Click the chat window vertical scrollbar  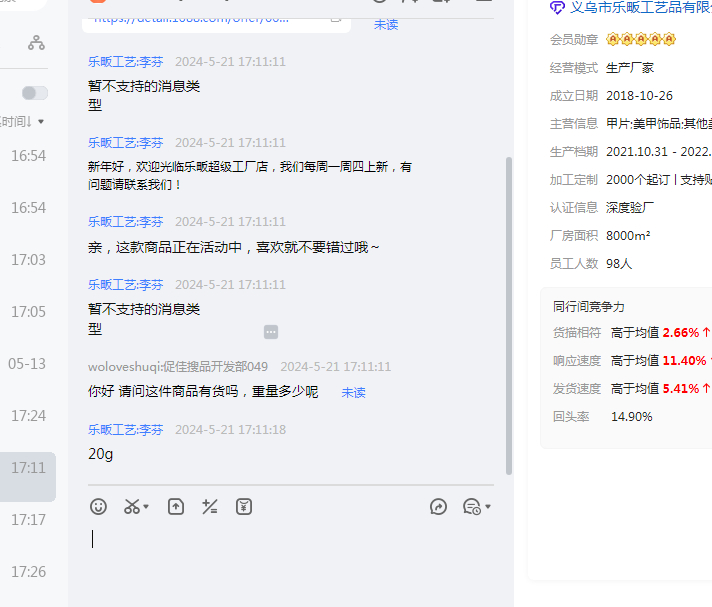point(509,300)
